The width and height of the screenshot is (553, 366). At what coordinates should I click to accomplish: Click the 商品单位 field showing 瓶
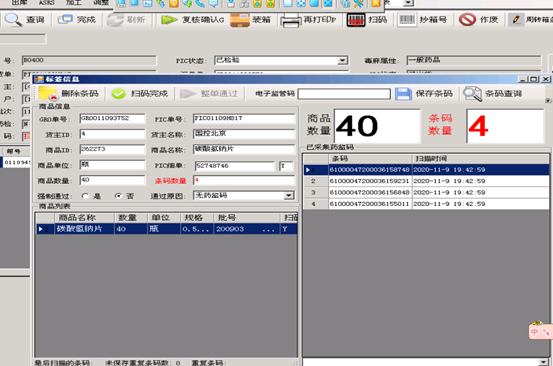point(113,165)
